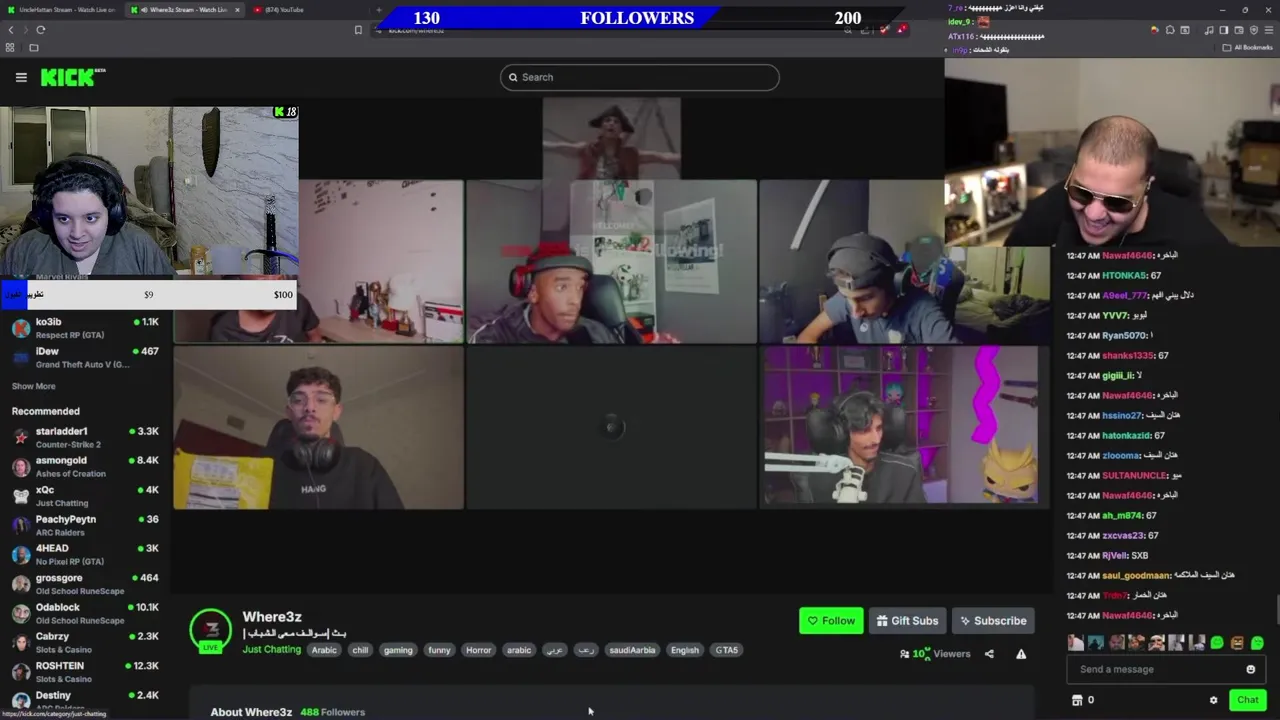The image size is (1280, 720).
Task: Select the GTA5 tag
Action: pos(727,650)
